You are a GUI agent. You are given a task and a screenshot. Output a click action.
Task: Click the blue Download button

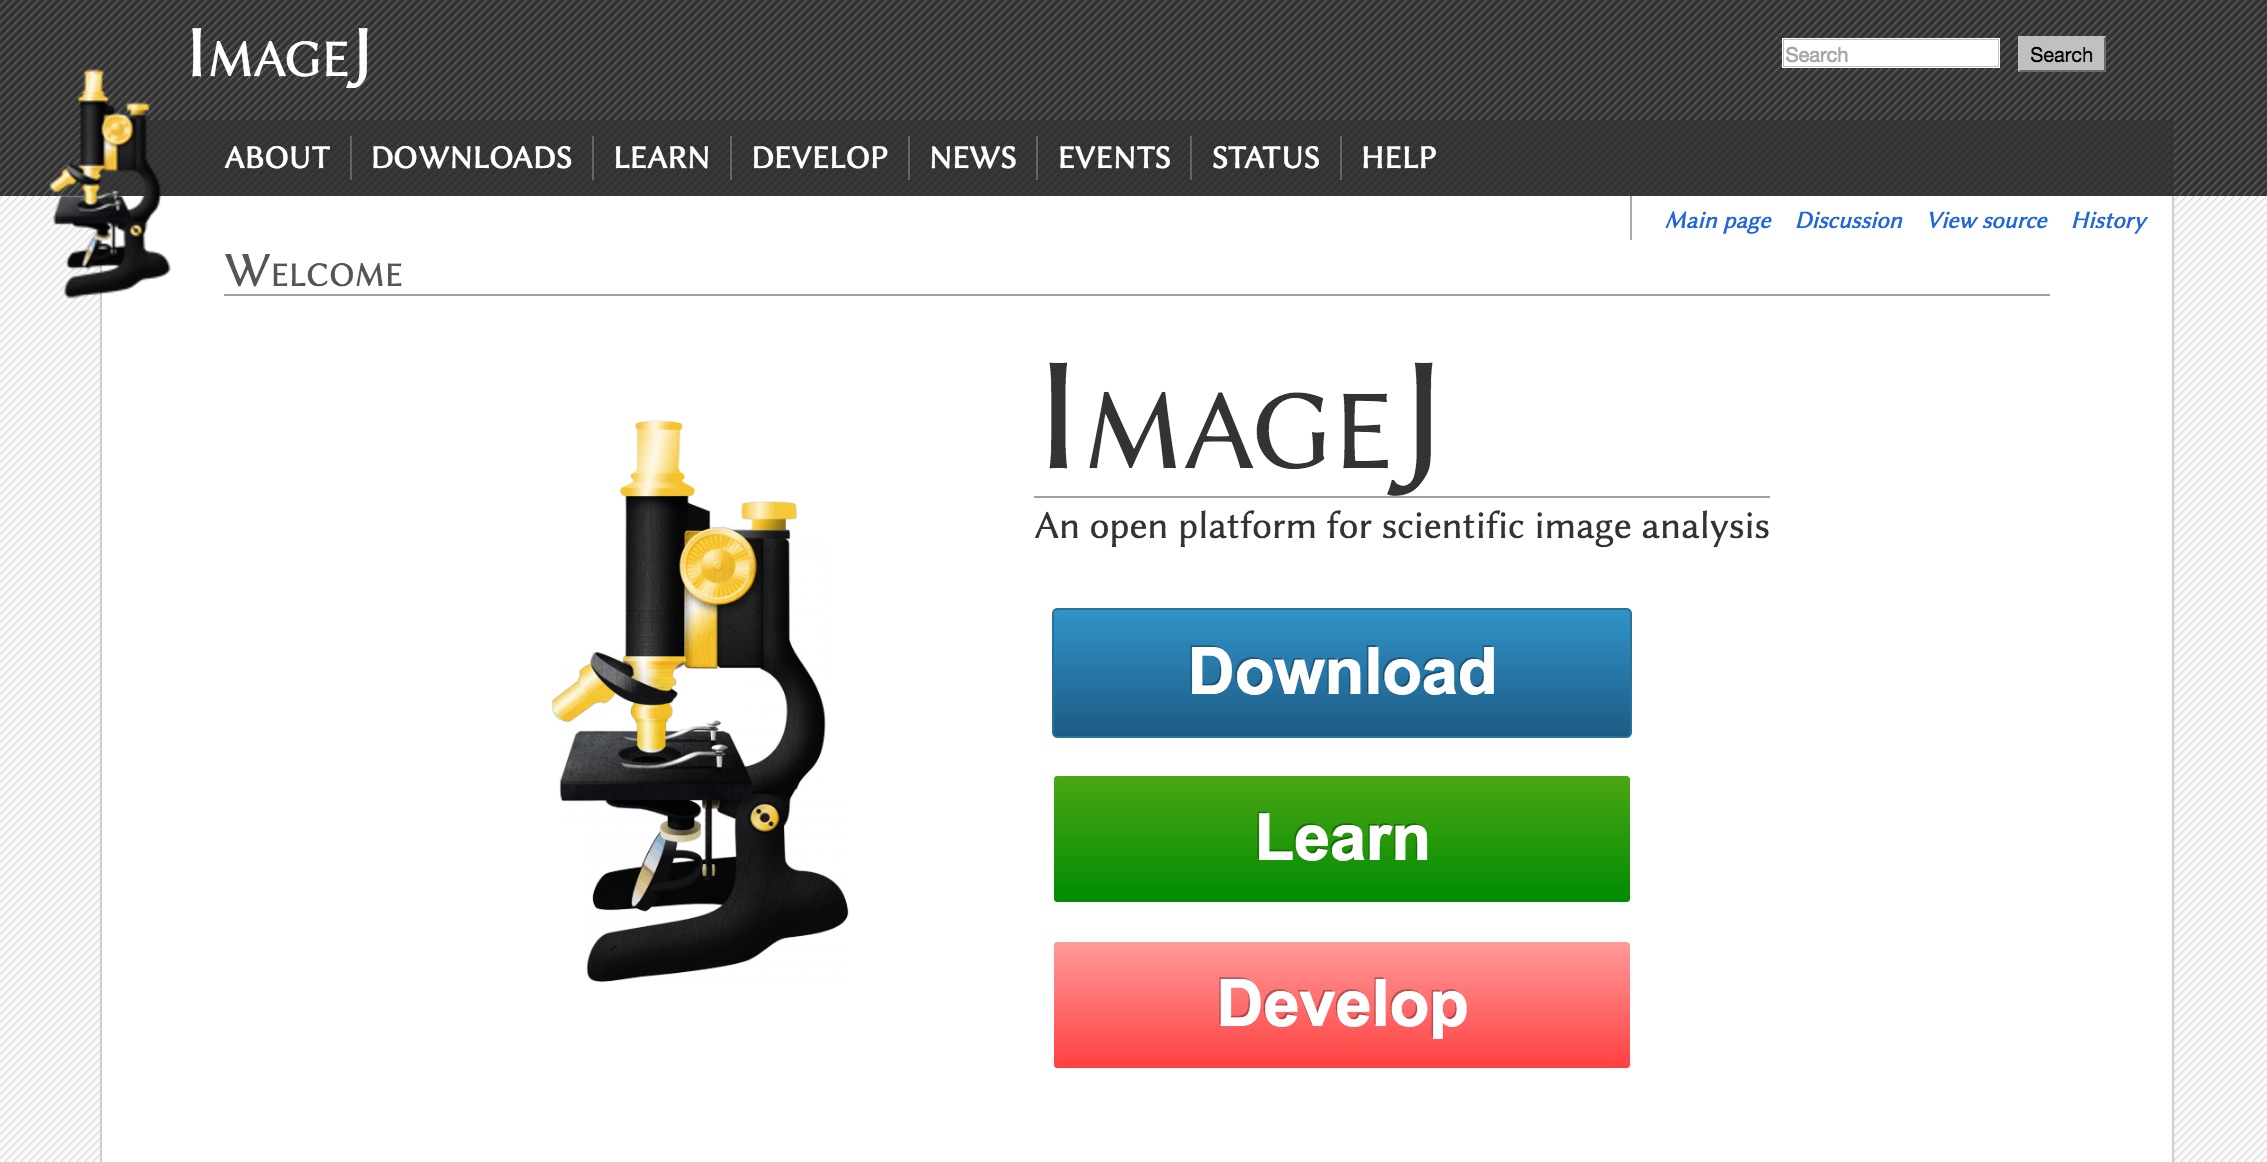[1342, 673]
